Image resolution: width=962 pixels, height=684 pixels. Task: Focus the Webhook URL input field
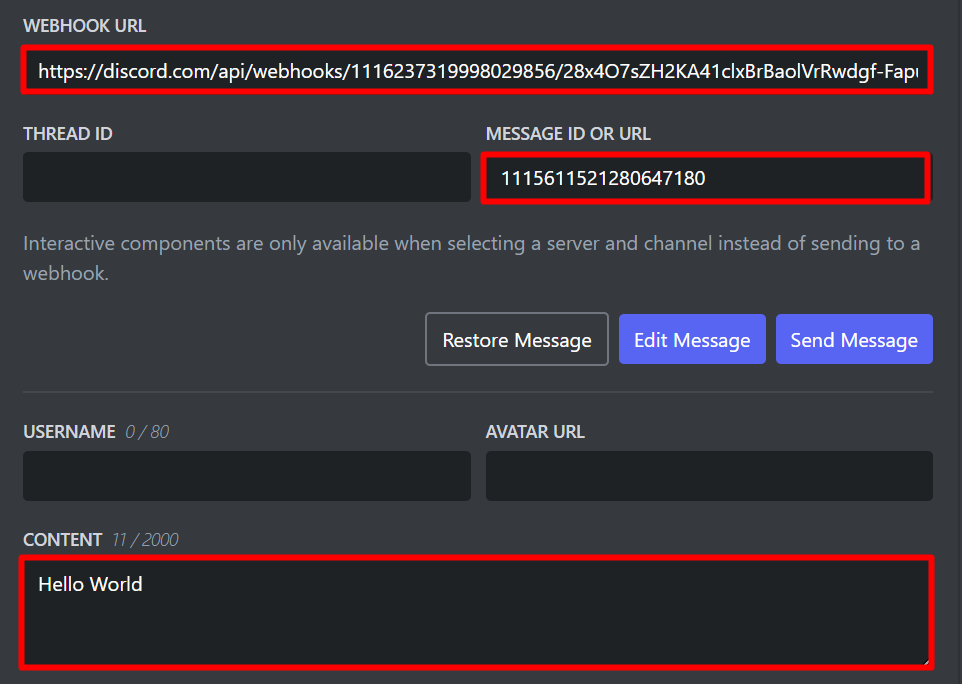tap(477, 70)
